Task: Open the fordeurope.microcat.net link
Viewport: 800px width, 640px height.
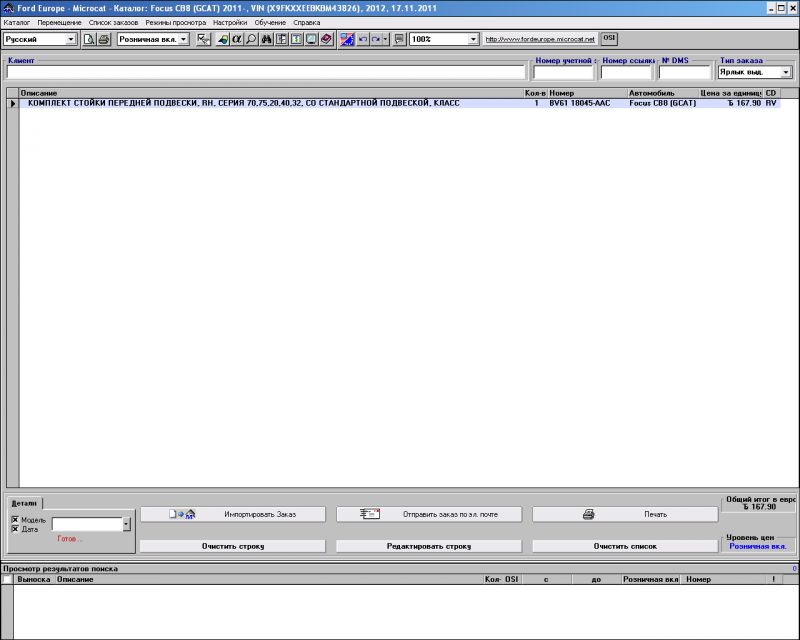Action: tap(540, 39)
